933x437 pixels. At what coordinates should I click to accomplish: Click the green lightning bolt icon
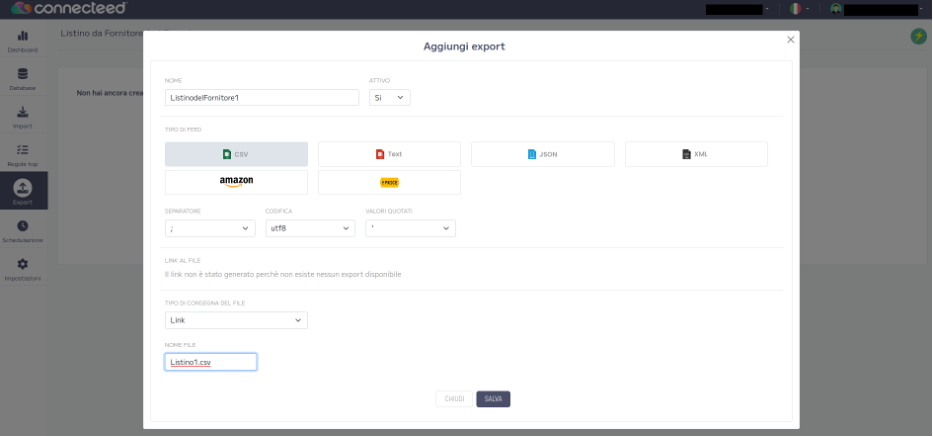tap(917, 37)
